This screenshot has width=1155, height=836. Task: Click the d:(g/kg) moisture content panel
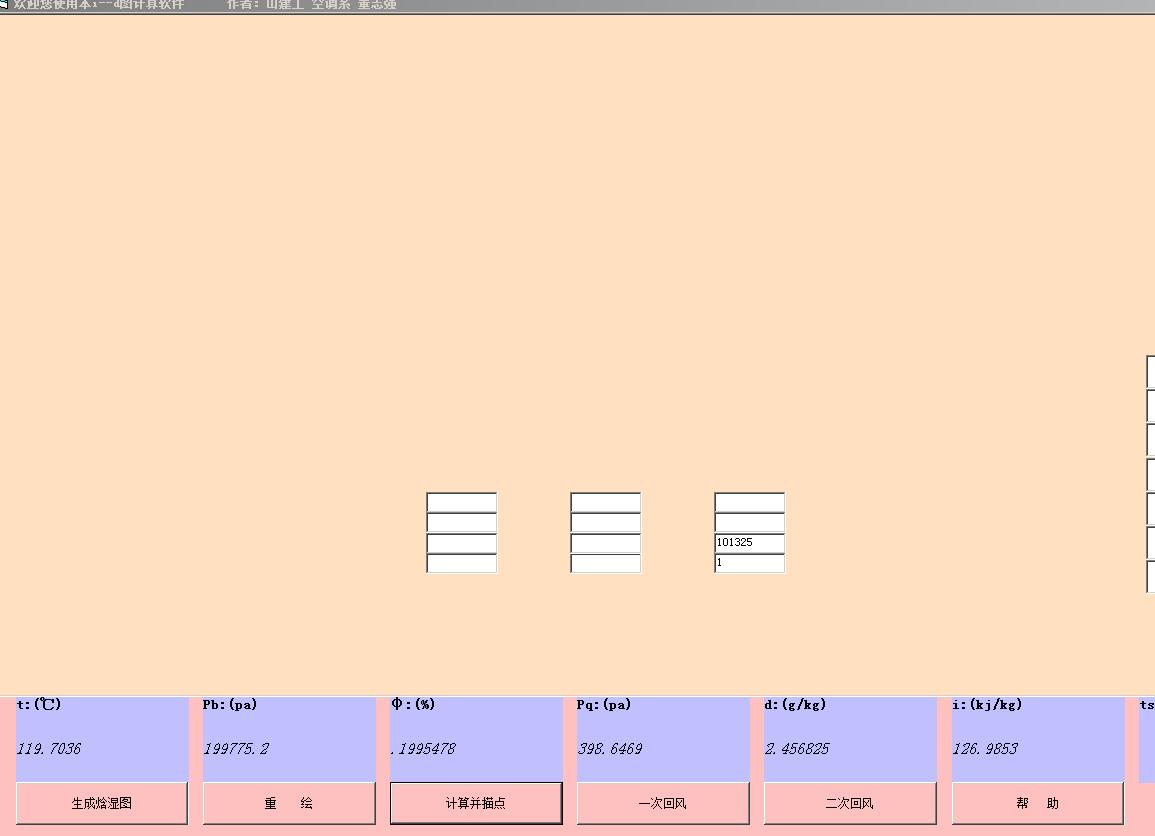pos(849,739)
